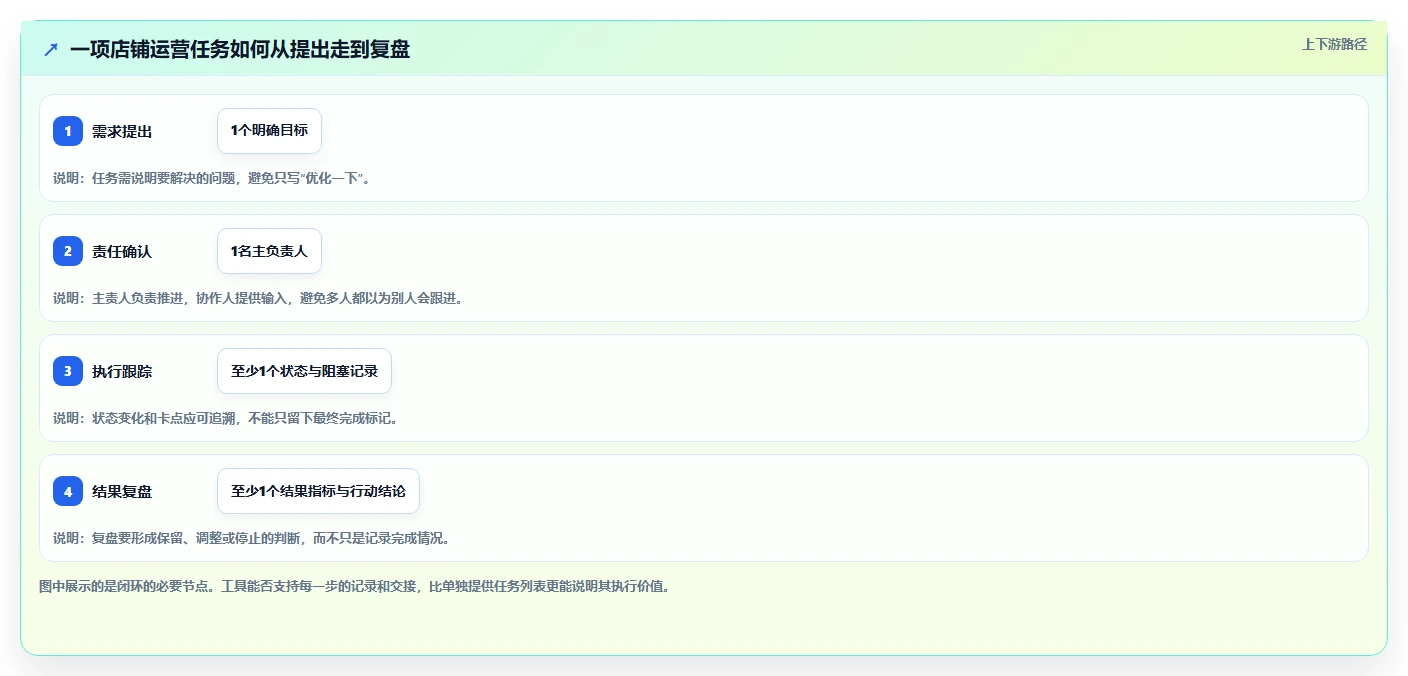Click the step 2 number badge
The image size is (1408, 676).
click(x=68, y=251)
